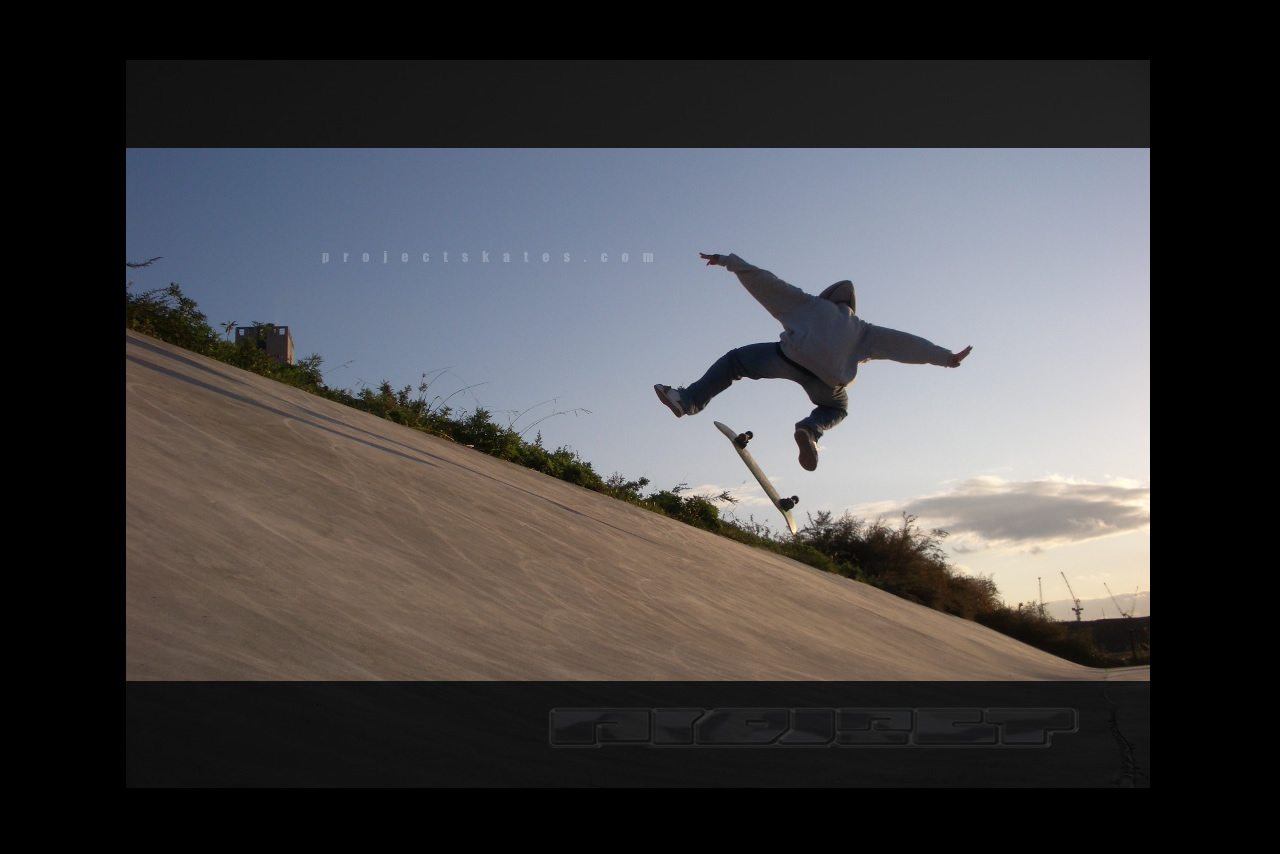The height and width of the screenshot is (854, 1280).
Task: Click the skater's shoe pointing left
Action: 669,400
